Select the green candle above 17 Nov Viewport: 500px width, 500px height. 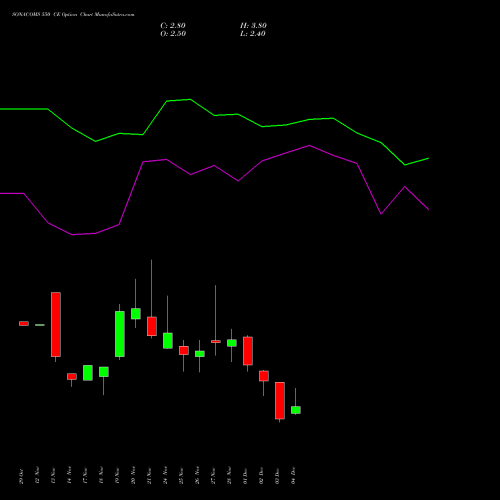click(88, 373)
